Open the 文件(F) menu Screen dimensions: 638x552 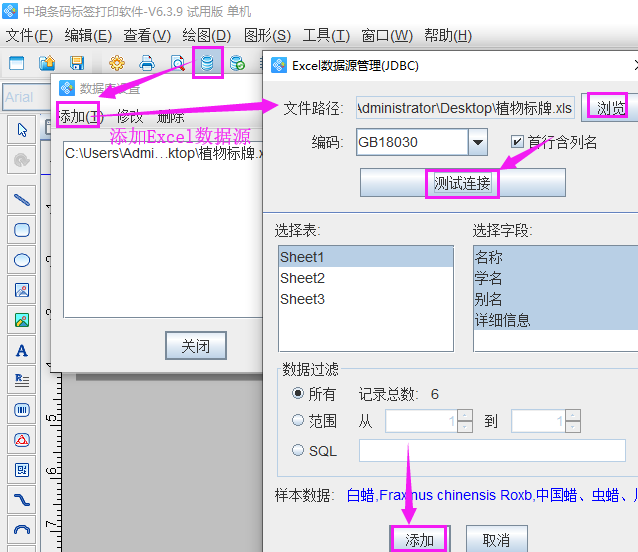29,35
